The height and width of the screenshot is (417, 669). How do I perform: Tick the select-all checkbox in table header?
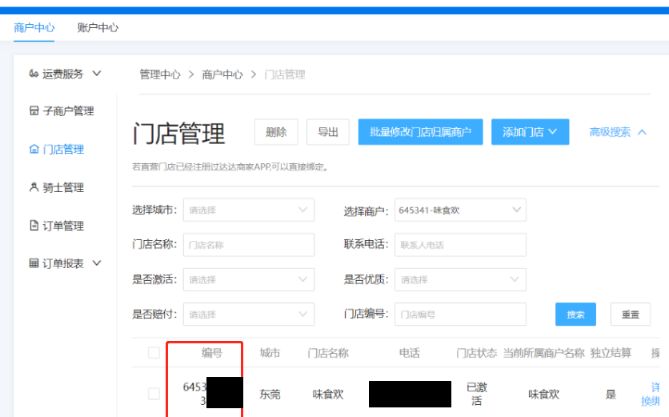pyautogui.click(x=154, y=353)
